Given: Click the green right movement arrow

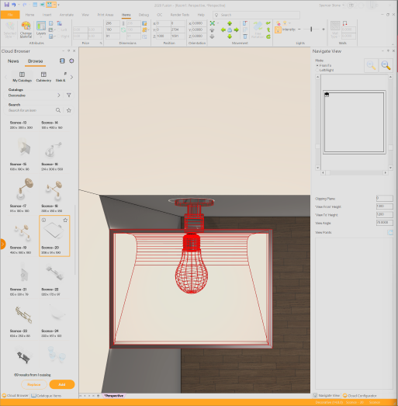Looking at the screenshot, I should (x=236, y=30).
